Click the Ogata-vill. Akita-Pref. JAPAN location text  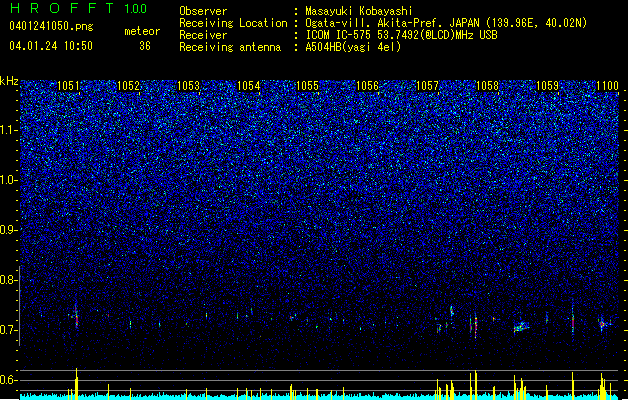446,23
